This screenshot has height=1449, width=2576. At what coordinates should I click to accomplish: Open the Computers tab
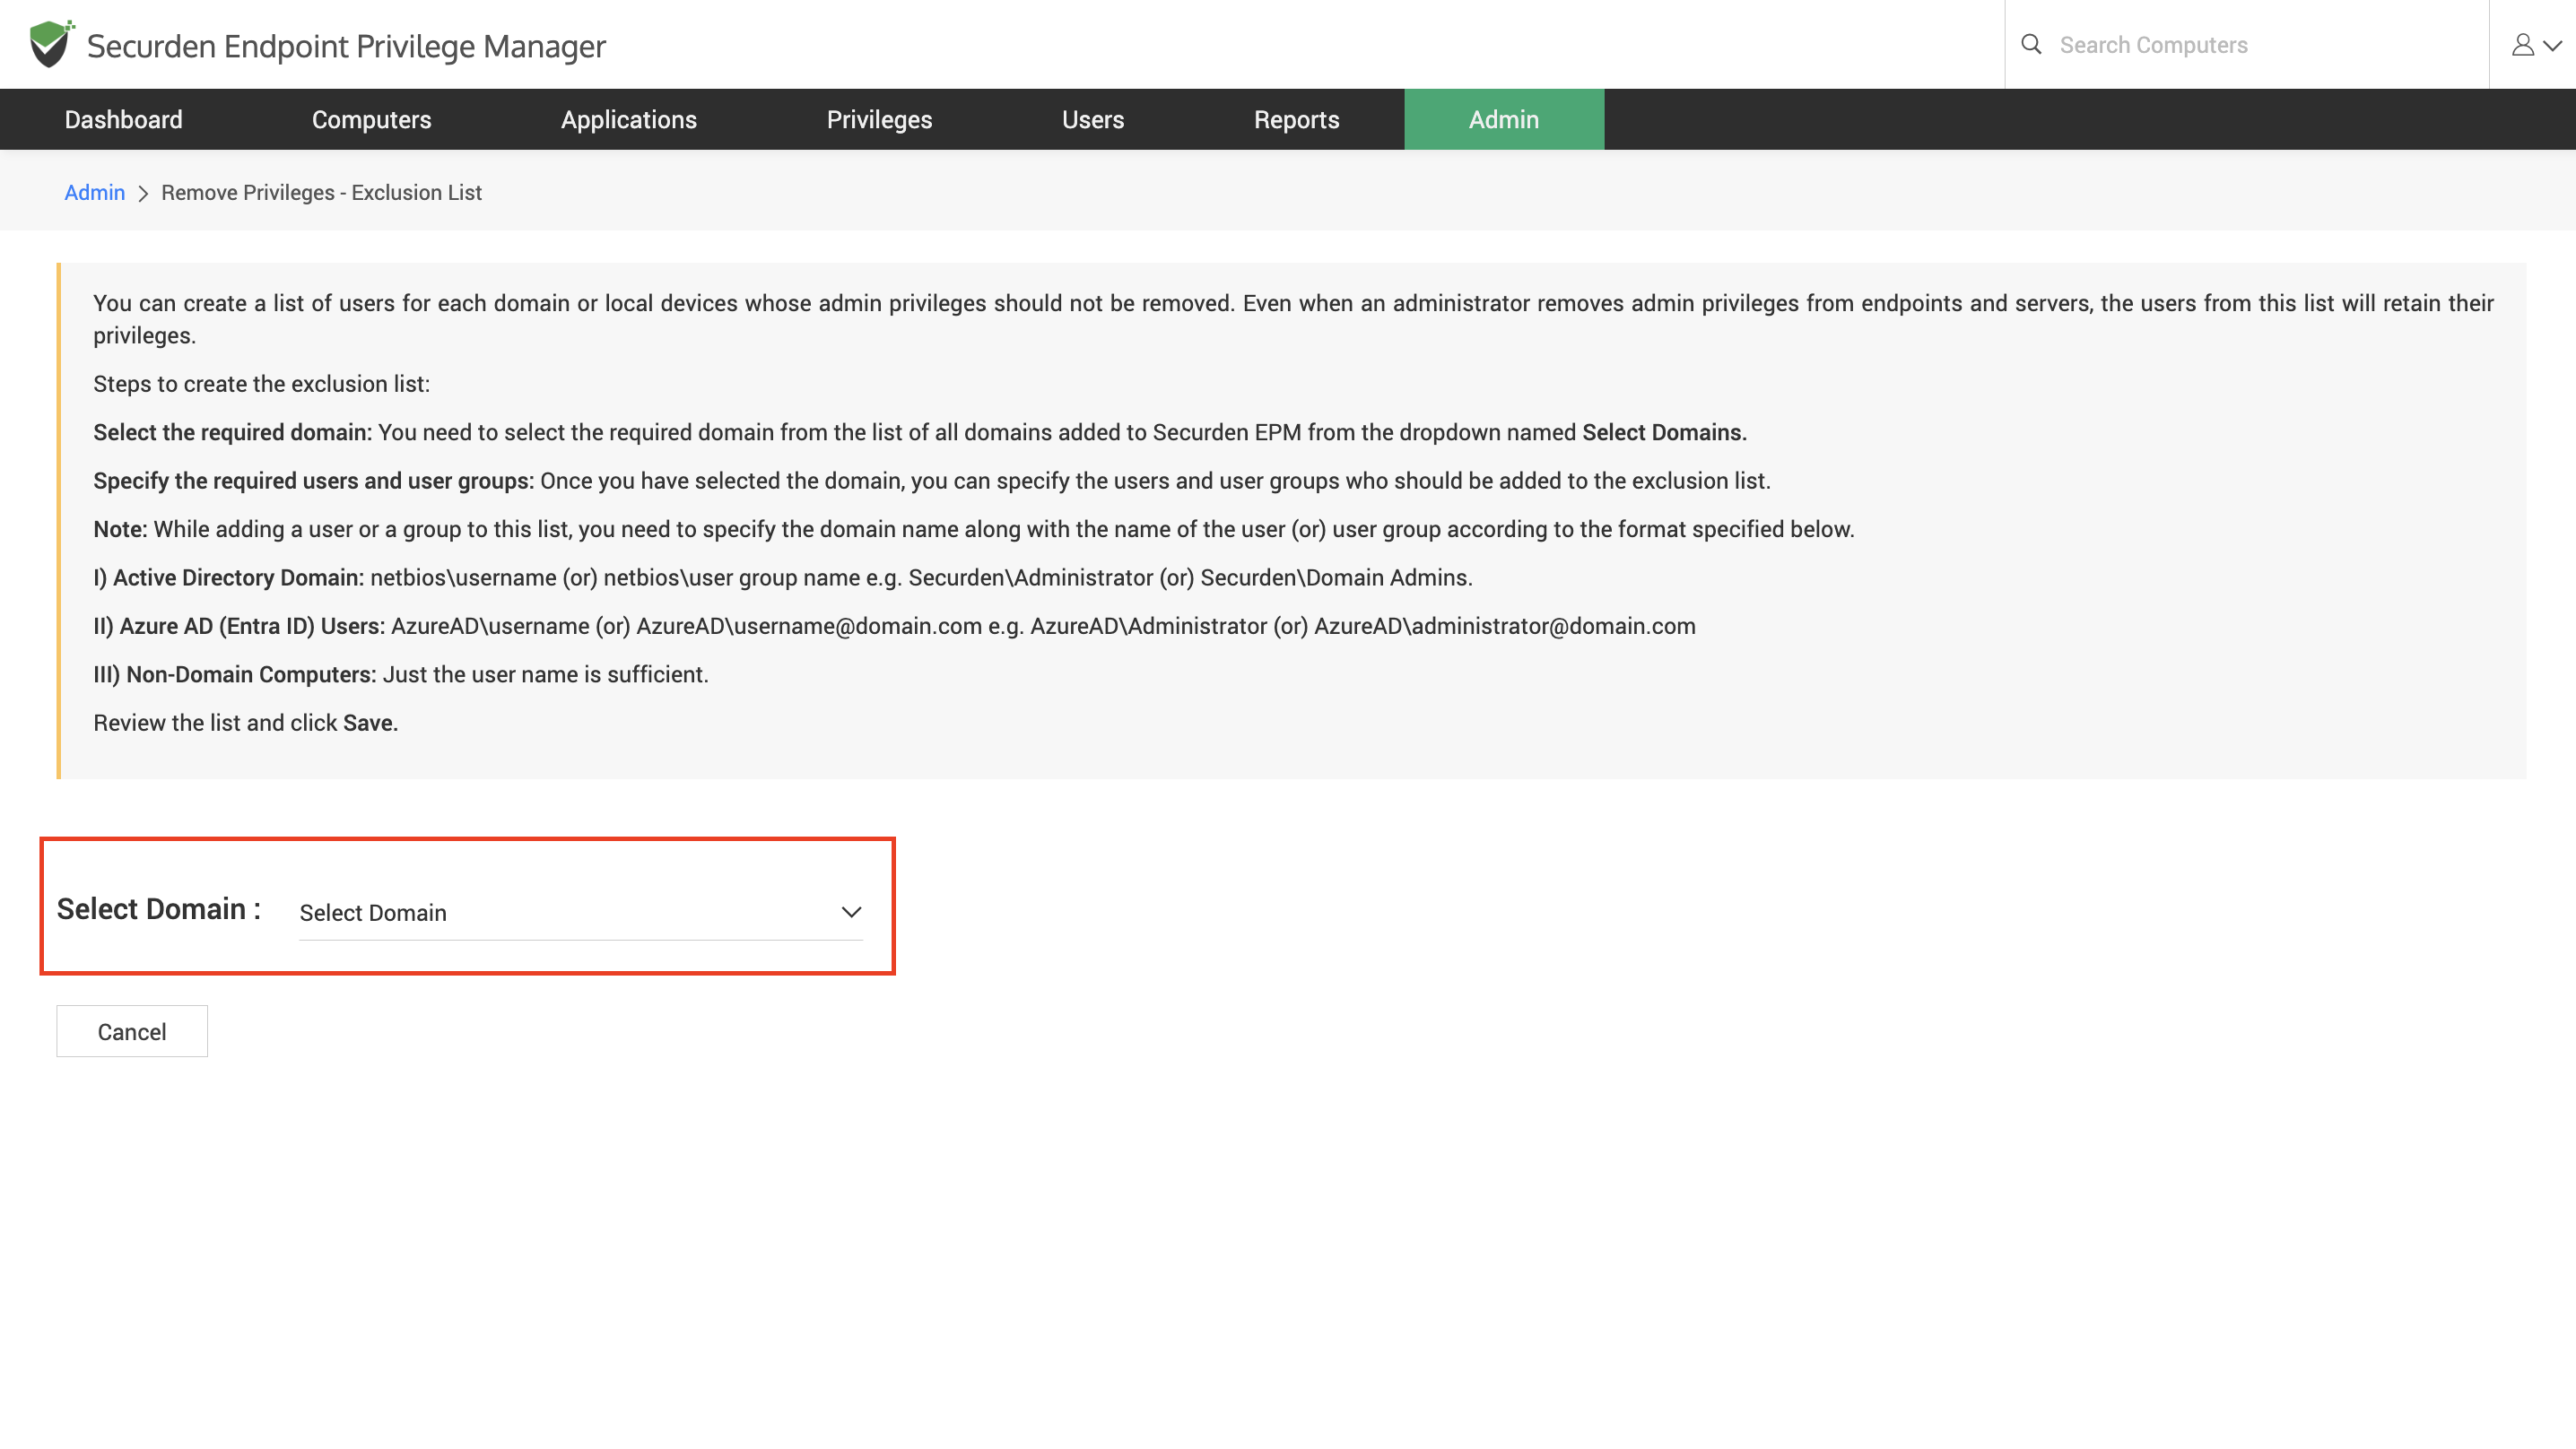(372, 119)
